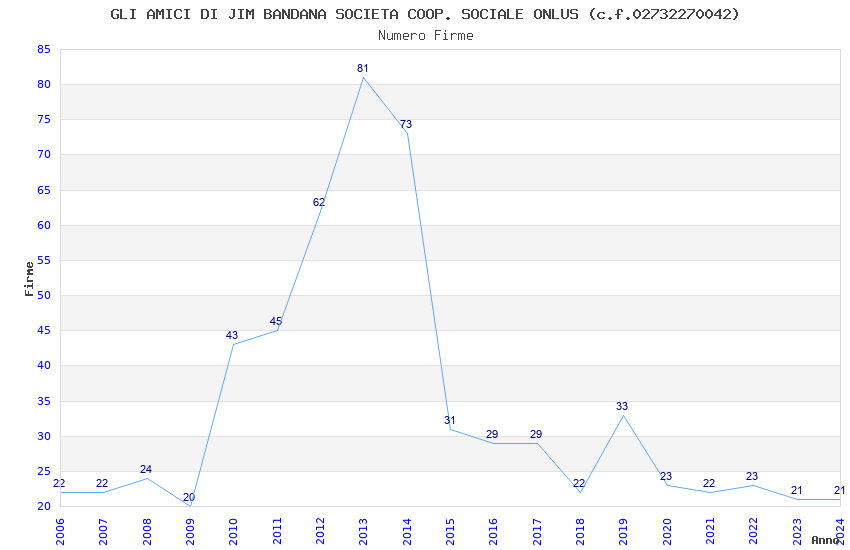850x550 pixels.
Task: Click the peak data label 81
Action: point(363,68)
